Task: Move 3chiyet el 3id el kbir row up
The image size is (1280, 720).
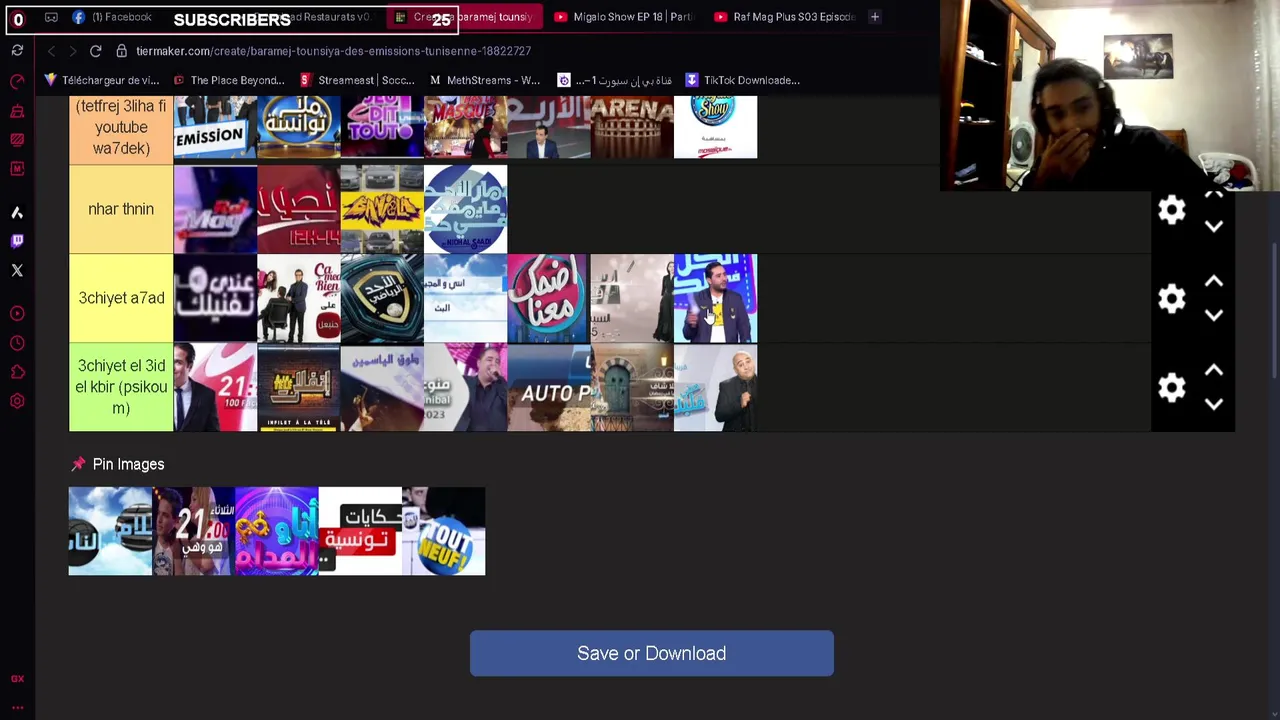Action: point(1214,371)
